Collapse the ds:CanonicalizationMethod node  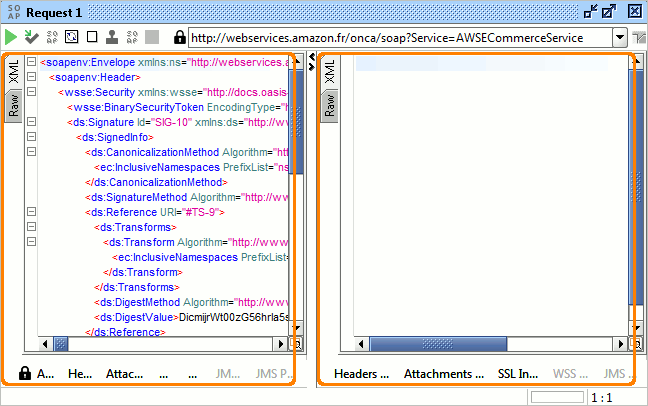pyautogui.click(x=31, y=152)
